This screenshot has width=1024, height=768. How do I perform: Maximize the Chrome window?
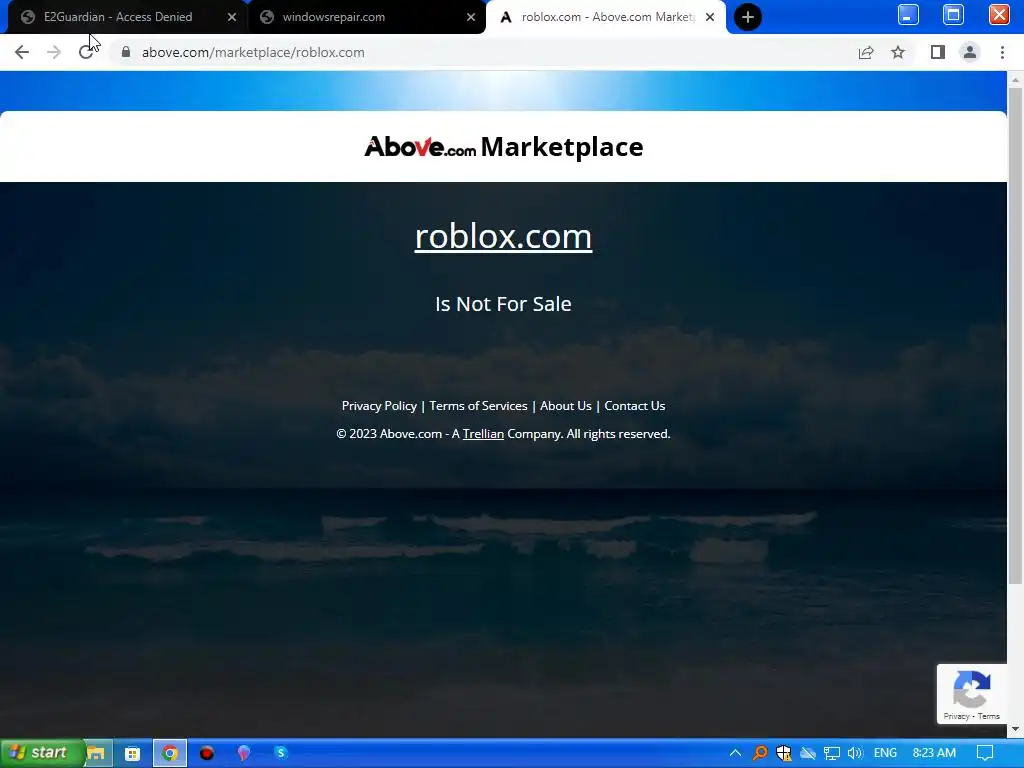pyautogui.click(x=953, y=14)
